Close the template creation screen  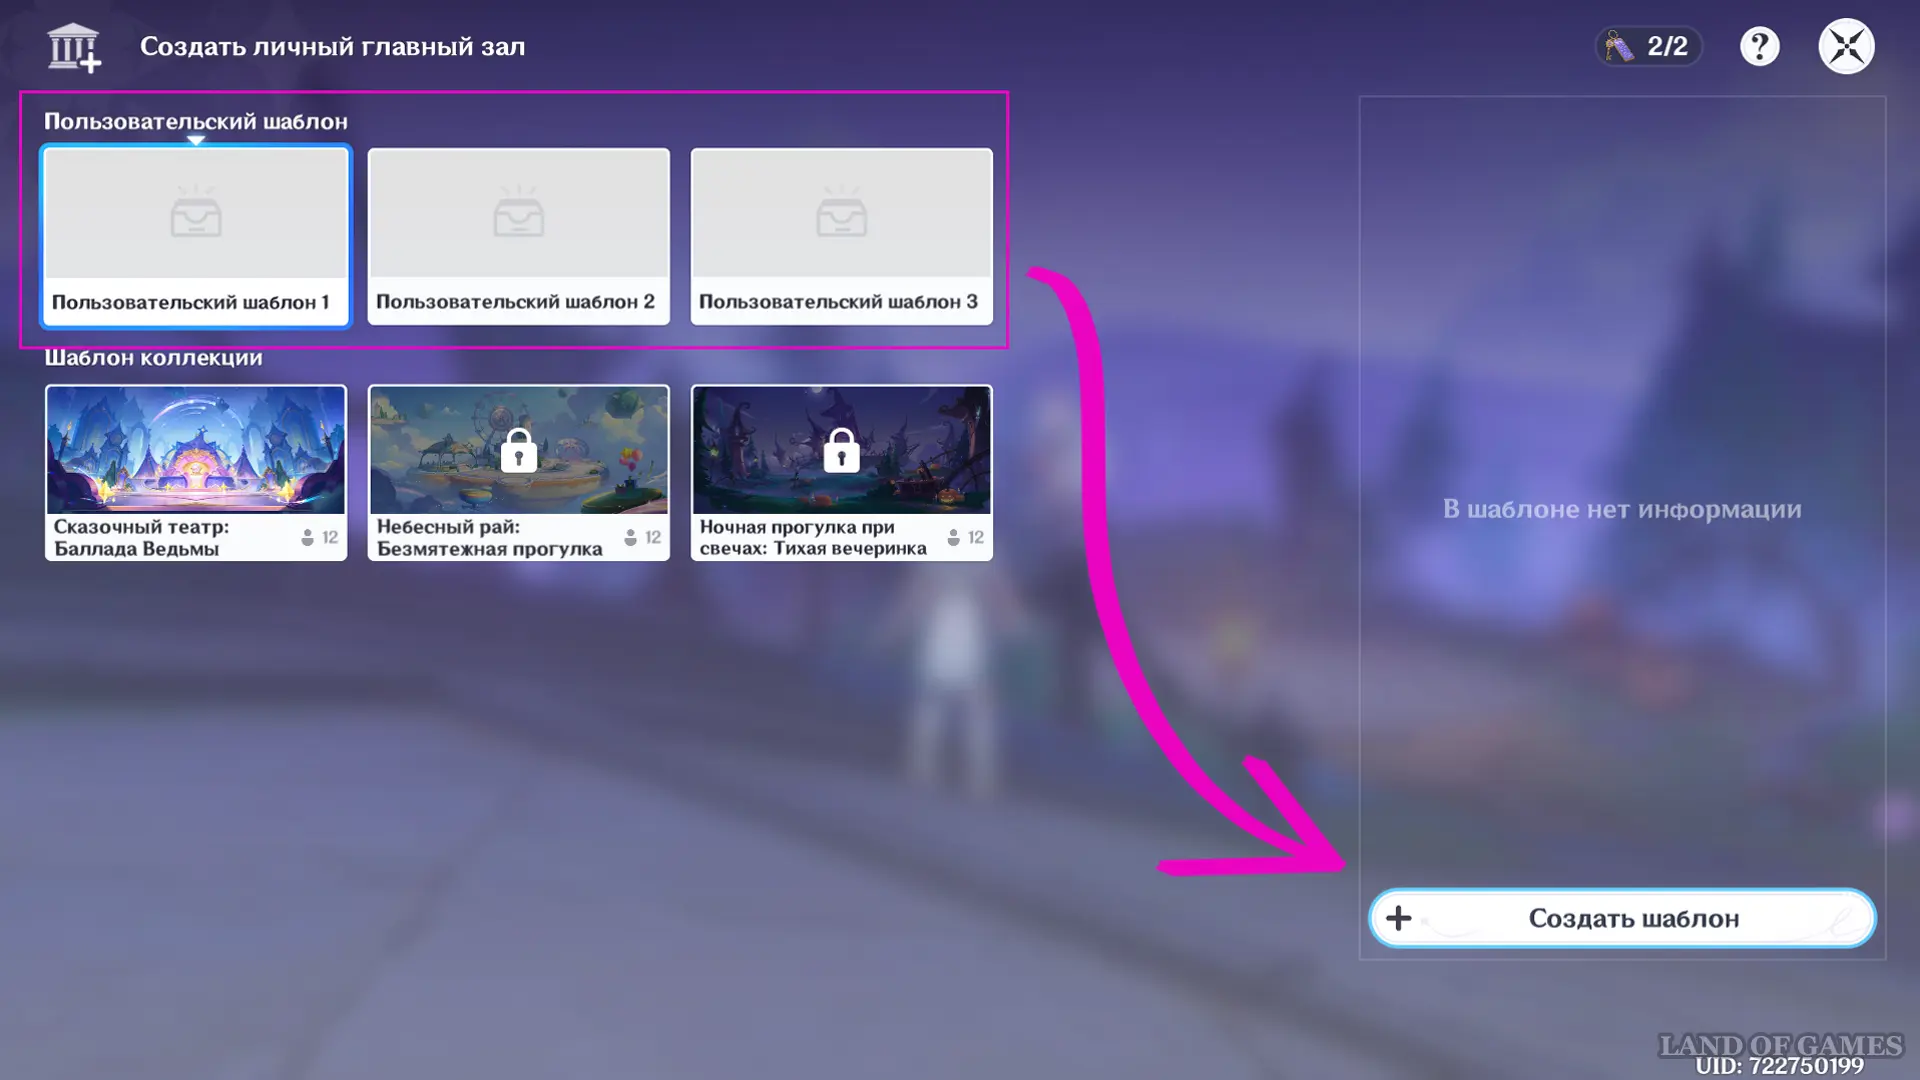(x=1846, y=46)
